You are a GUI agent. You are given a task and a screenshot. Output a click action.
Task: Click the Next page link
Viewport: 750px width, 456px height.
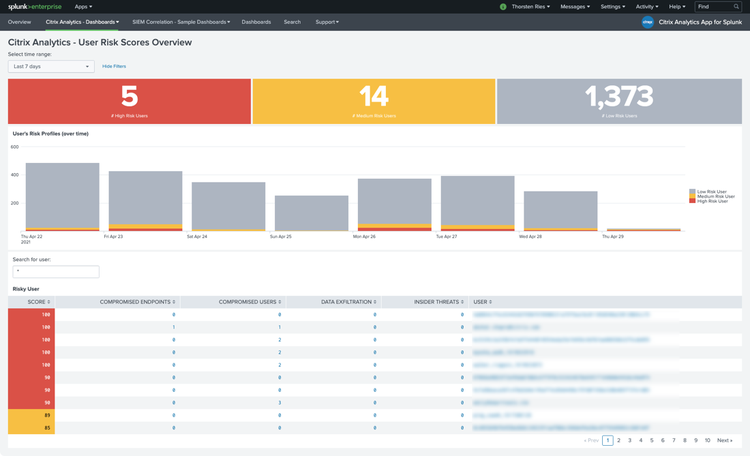[x=725, y=440]
